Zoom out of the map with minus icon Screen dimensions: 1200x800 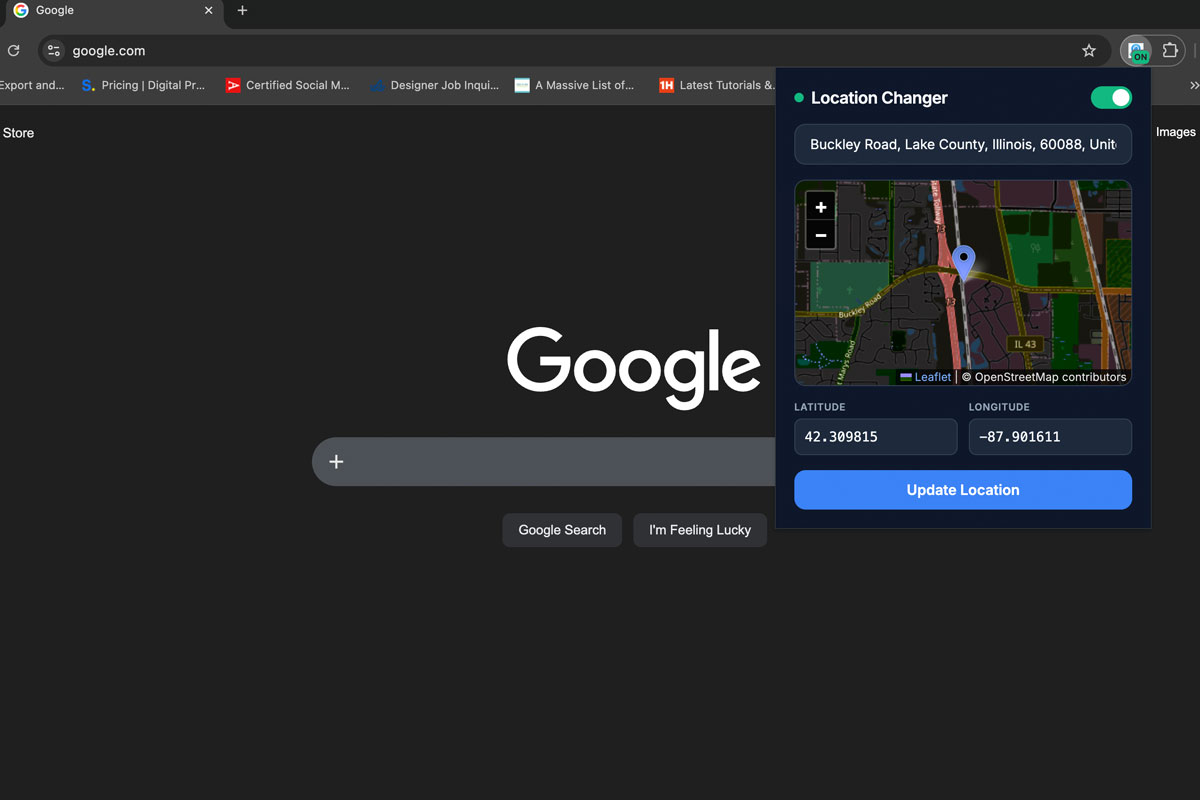[x=819, y=236]
